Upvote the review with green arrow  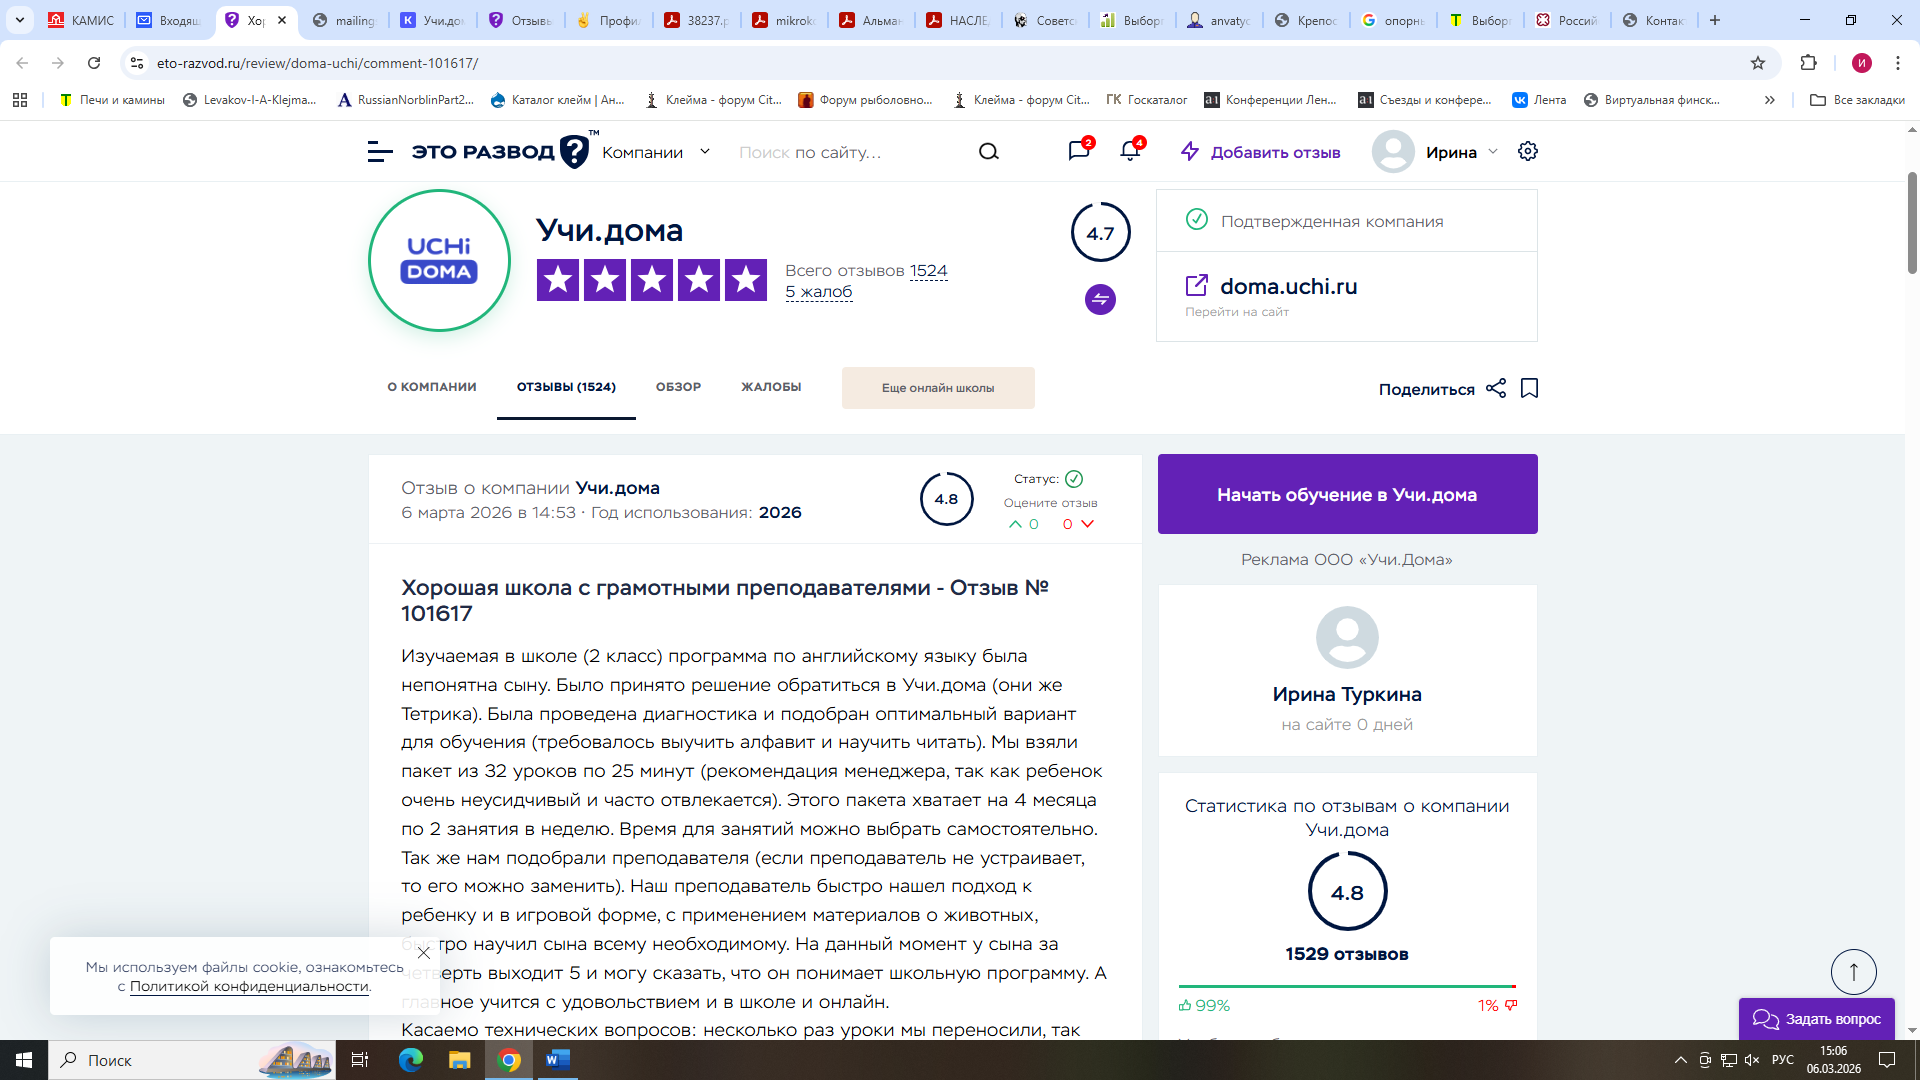tap(1016, 524)
